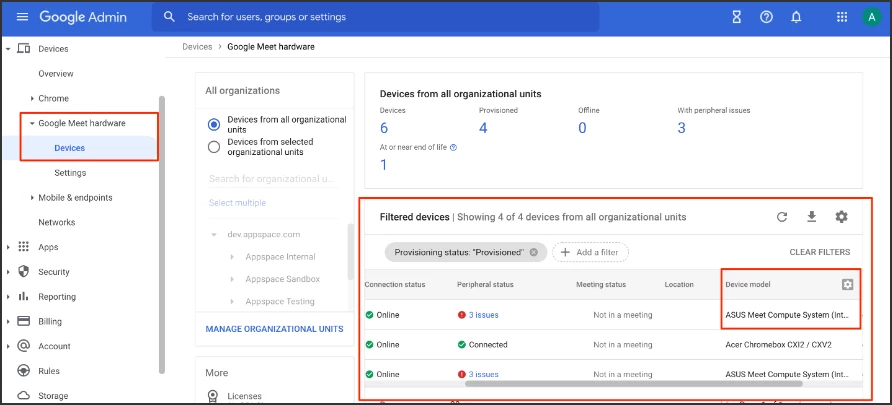Select Devices from all organizational units

(x=214, y=125)
